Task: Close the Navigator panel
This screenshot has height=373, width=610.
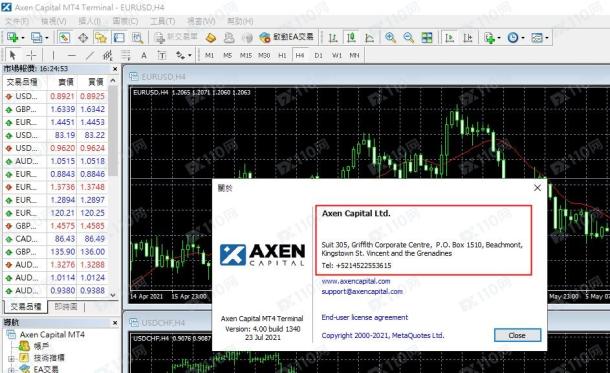Action: click(x=115, y=323)
